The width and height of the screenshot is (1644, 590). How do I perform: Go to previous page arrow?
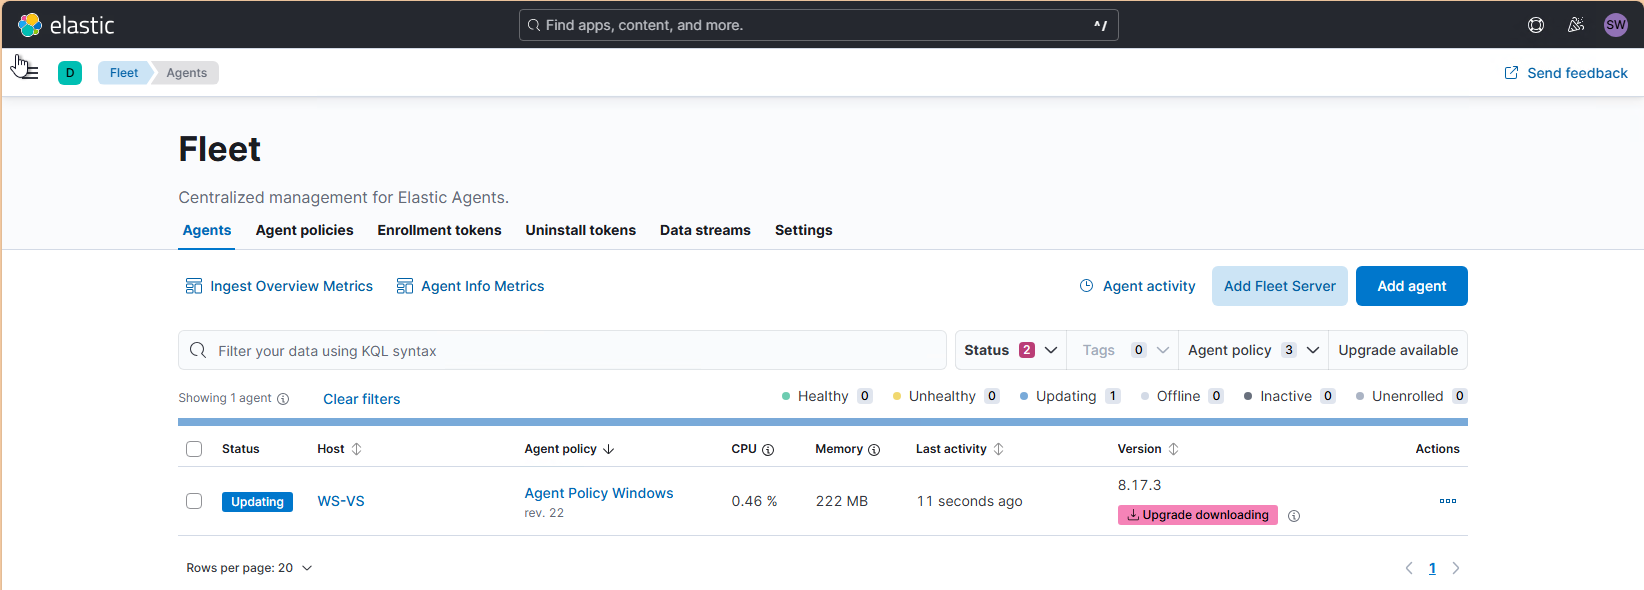[x=1409, y=568]
